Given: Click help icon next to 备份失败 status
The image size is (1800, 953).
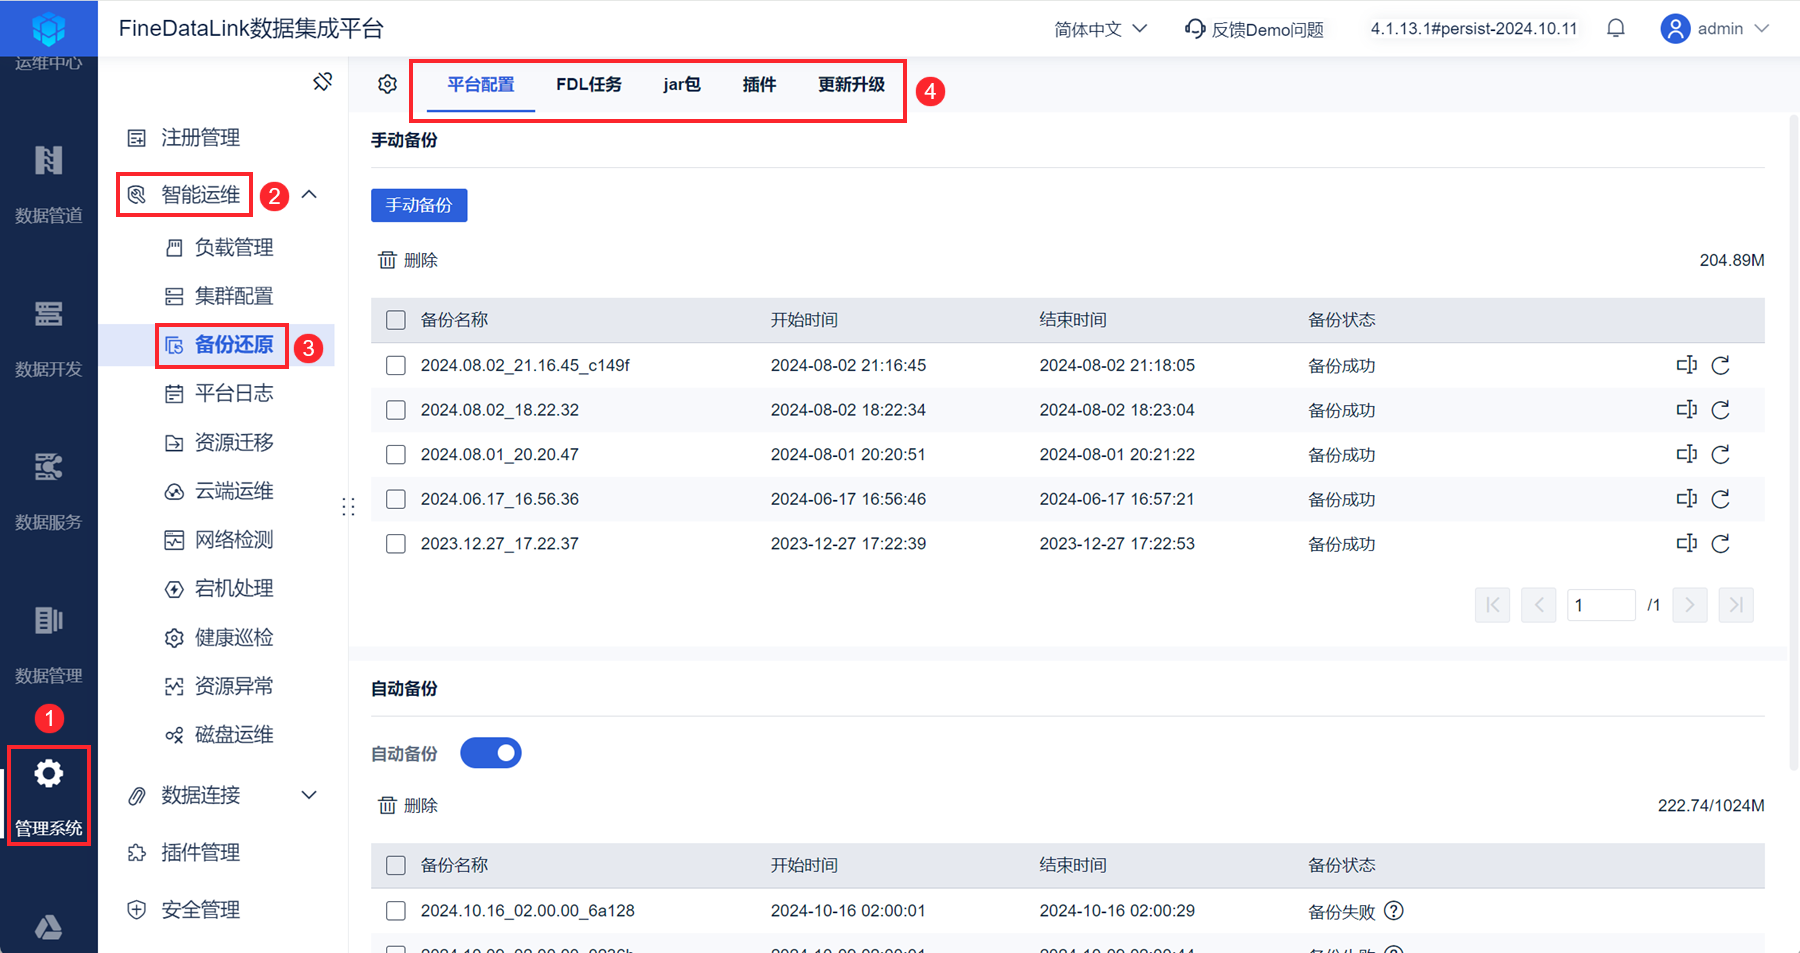Looking at the screenshot, I should pos(1394,911).
